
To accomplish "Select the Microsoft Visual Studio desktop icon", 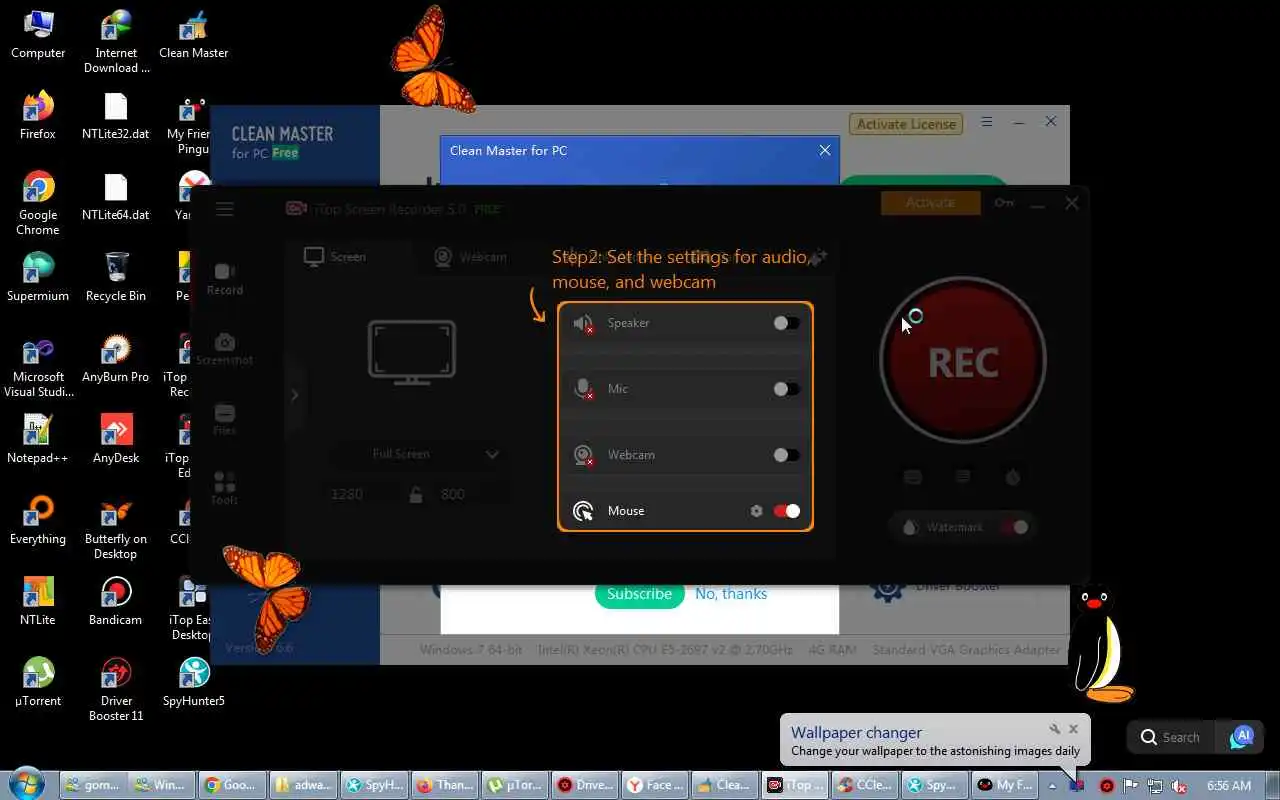I will (38, 365).
